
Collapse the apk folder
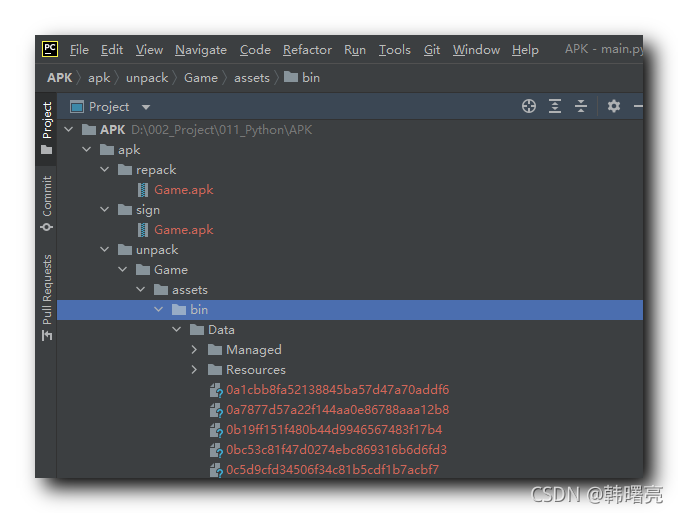(86, 150)
